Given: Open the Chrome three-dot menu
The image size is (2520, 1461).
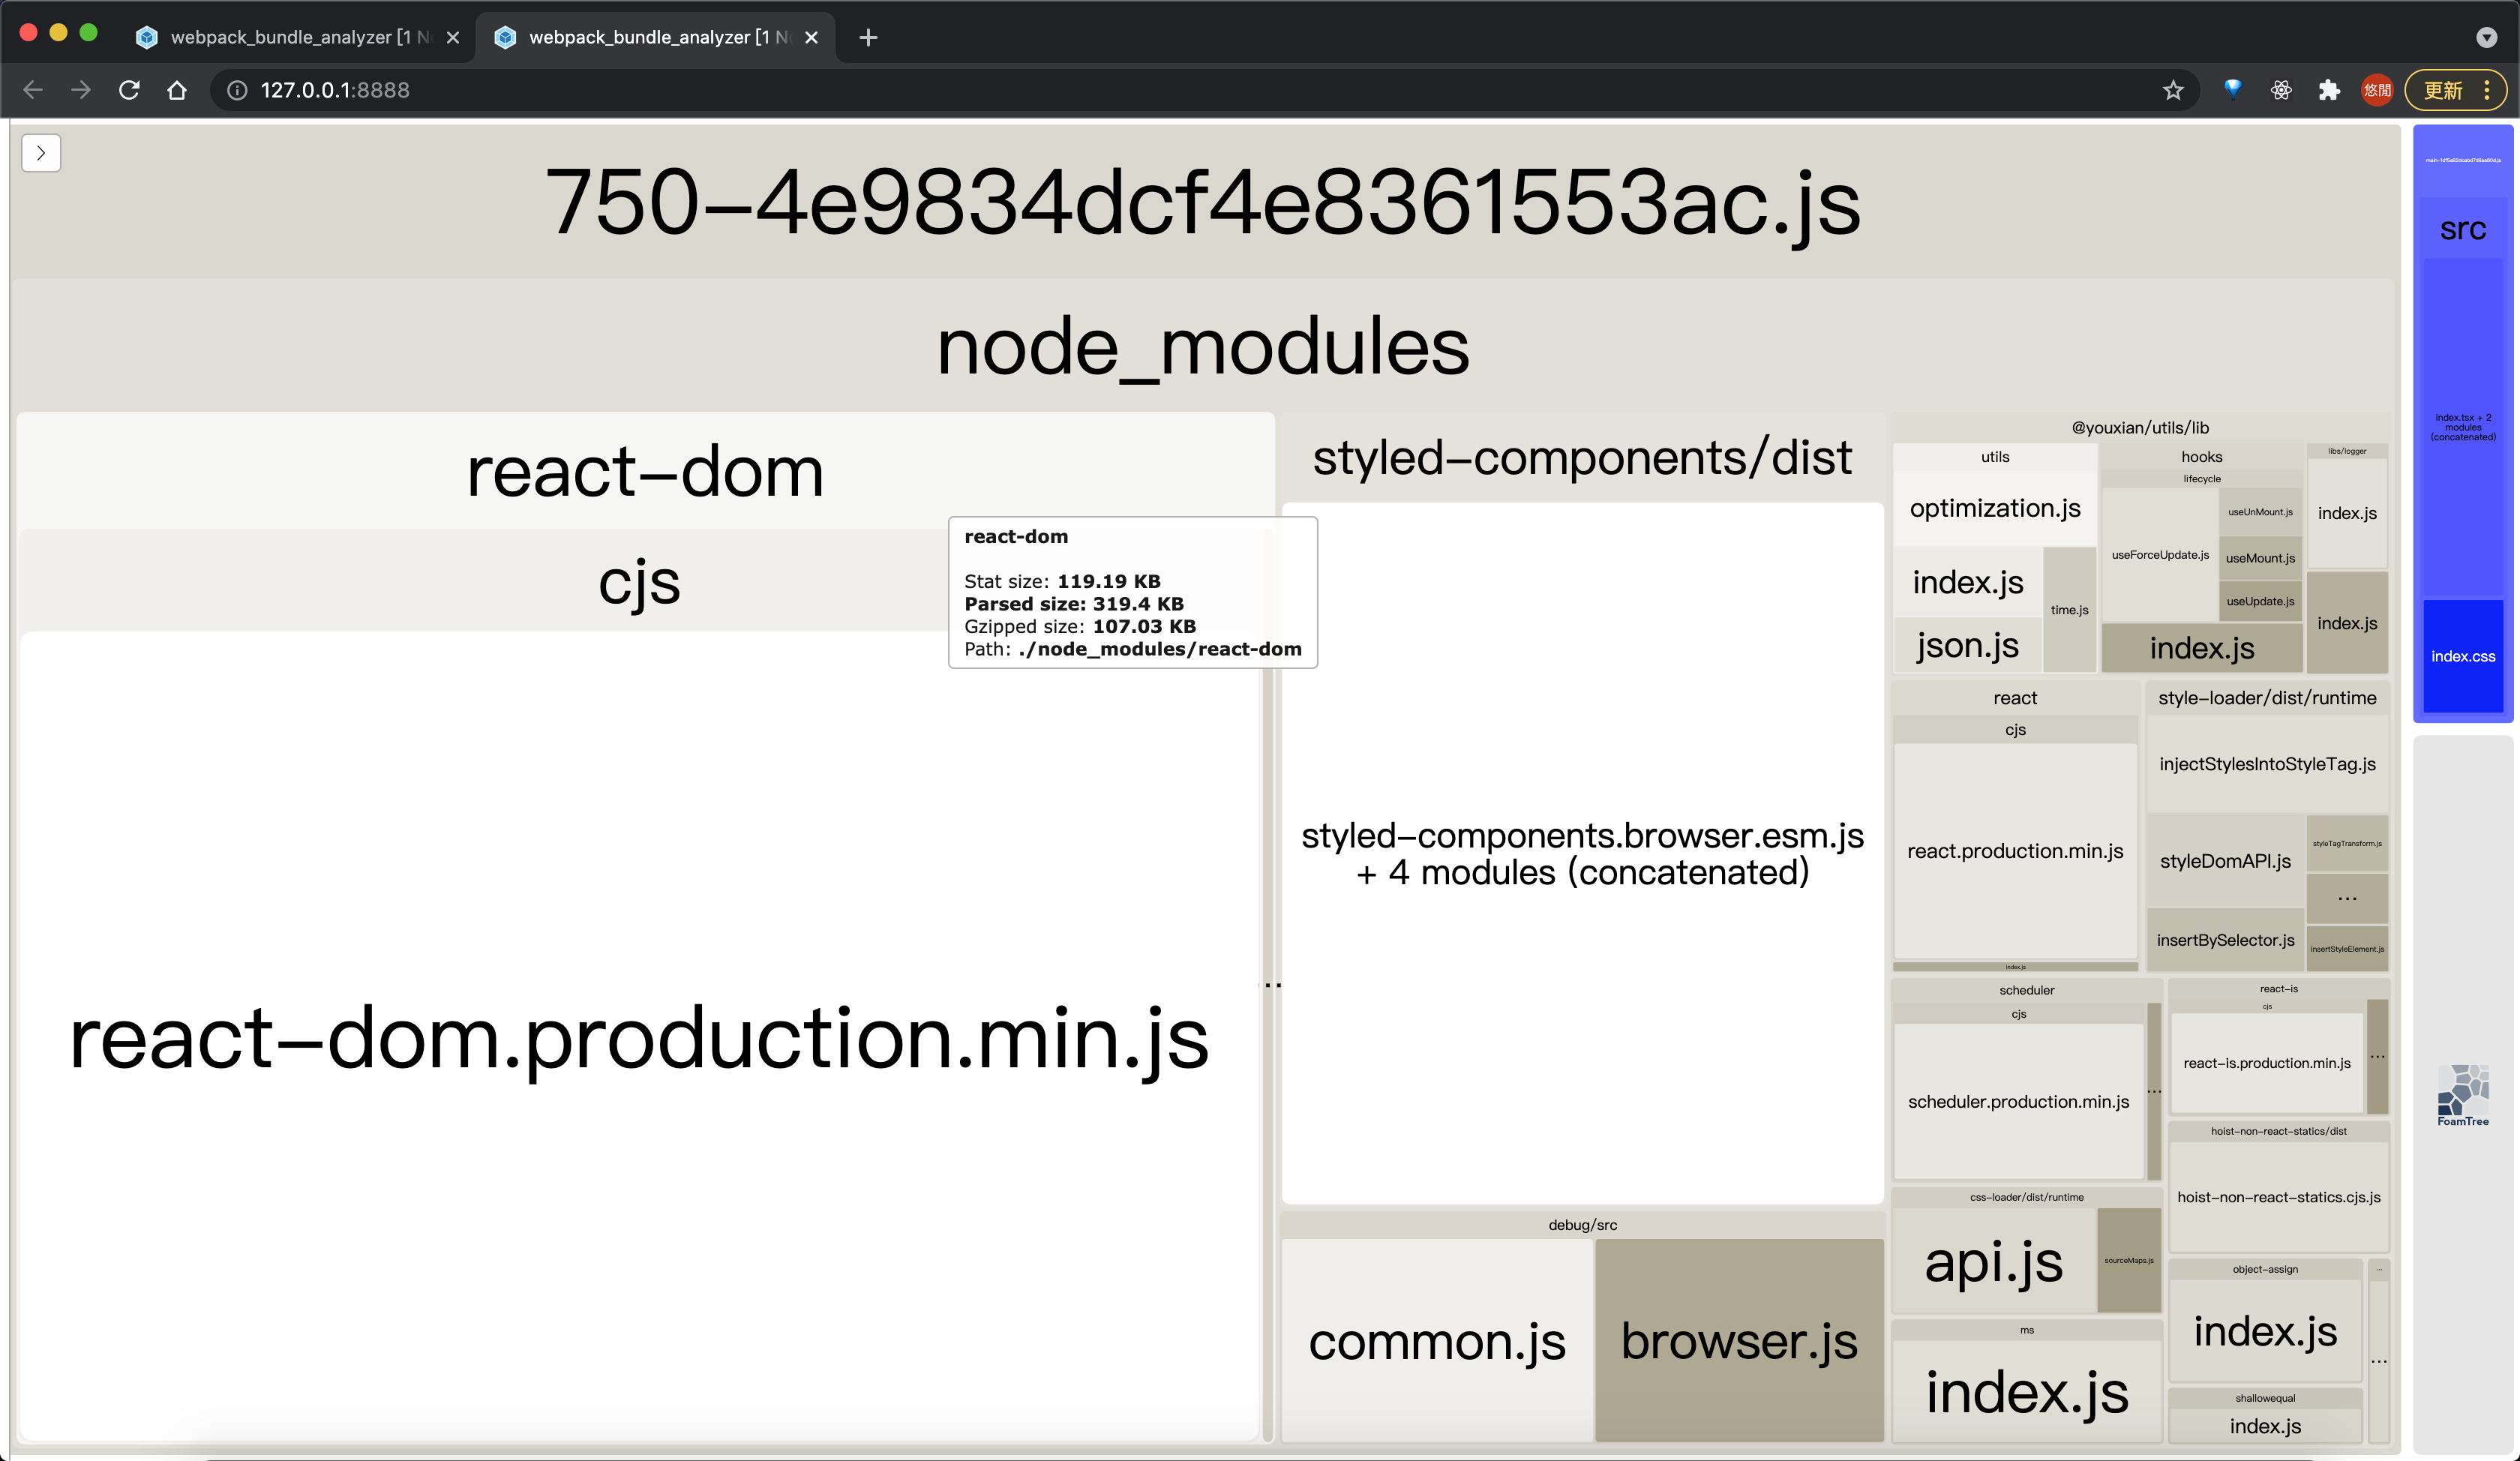Looking at the screenshot, I should (x=2487, y=90).
